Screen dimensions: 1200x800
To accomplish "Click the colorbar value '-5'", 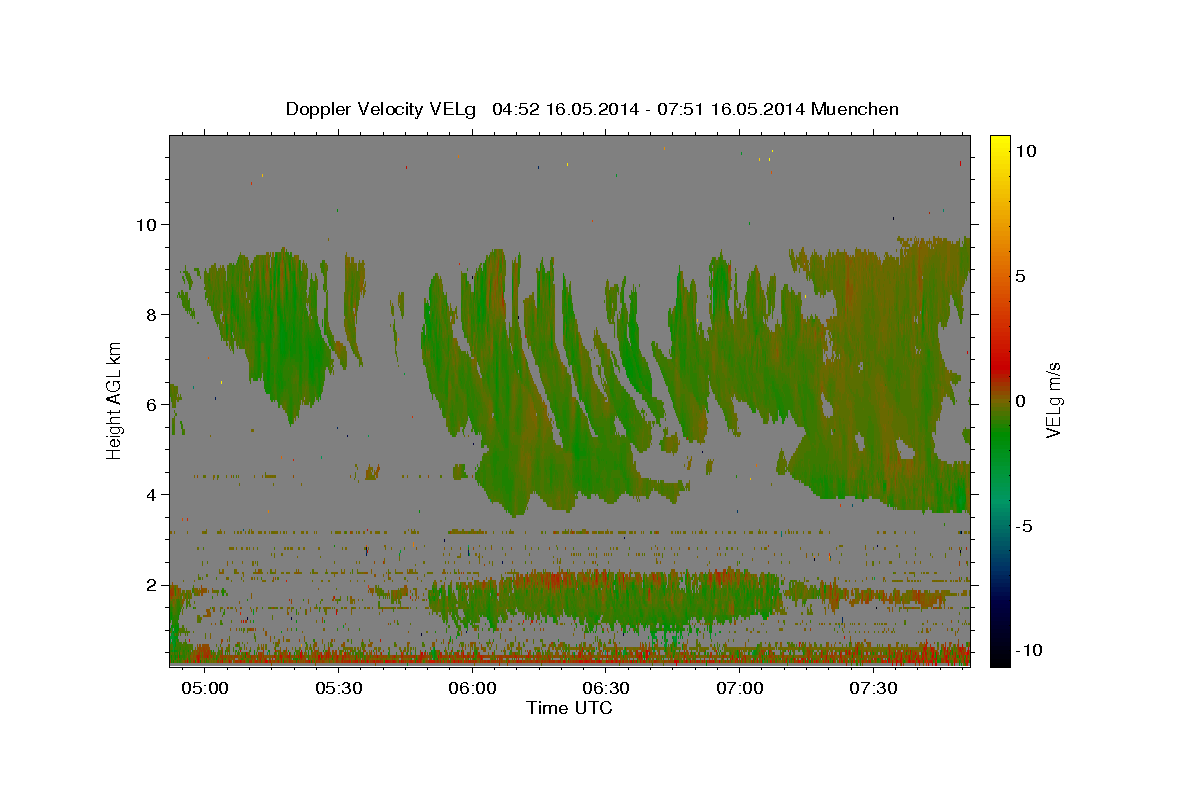I will click(x=1023, y=526).
